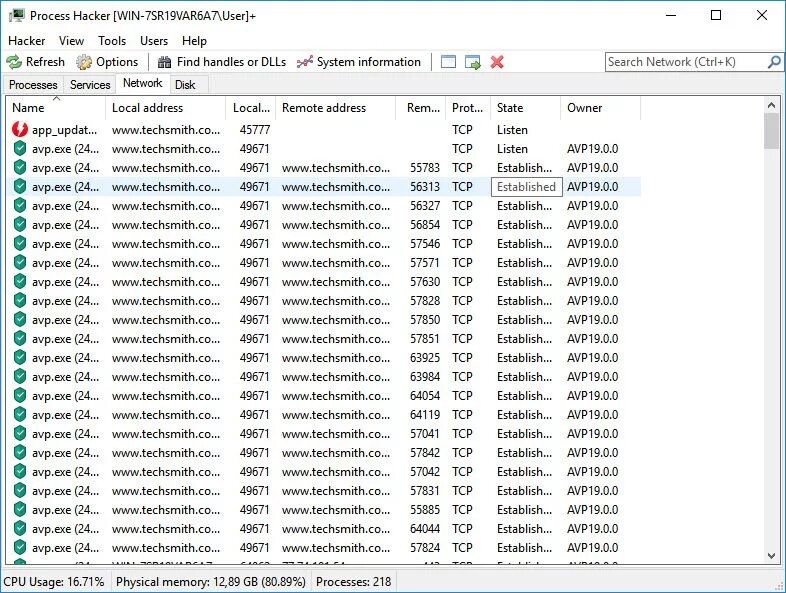Select remote port 57828 cell
Image resolution: width=786 pixels, height=593 pixels.
click(425, 301)
